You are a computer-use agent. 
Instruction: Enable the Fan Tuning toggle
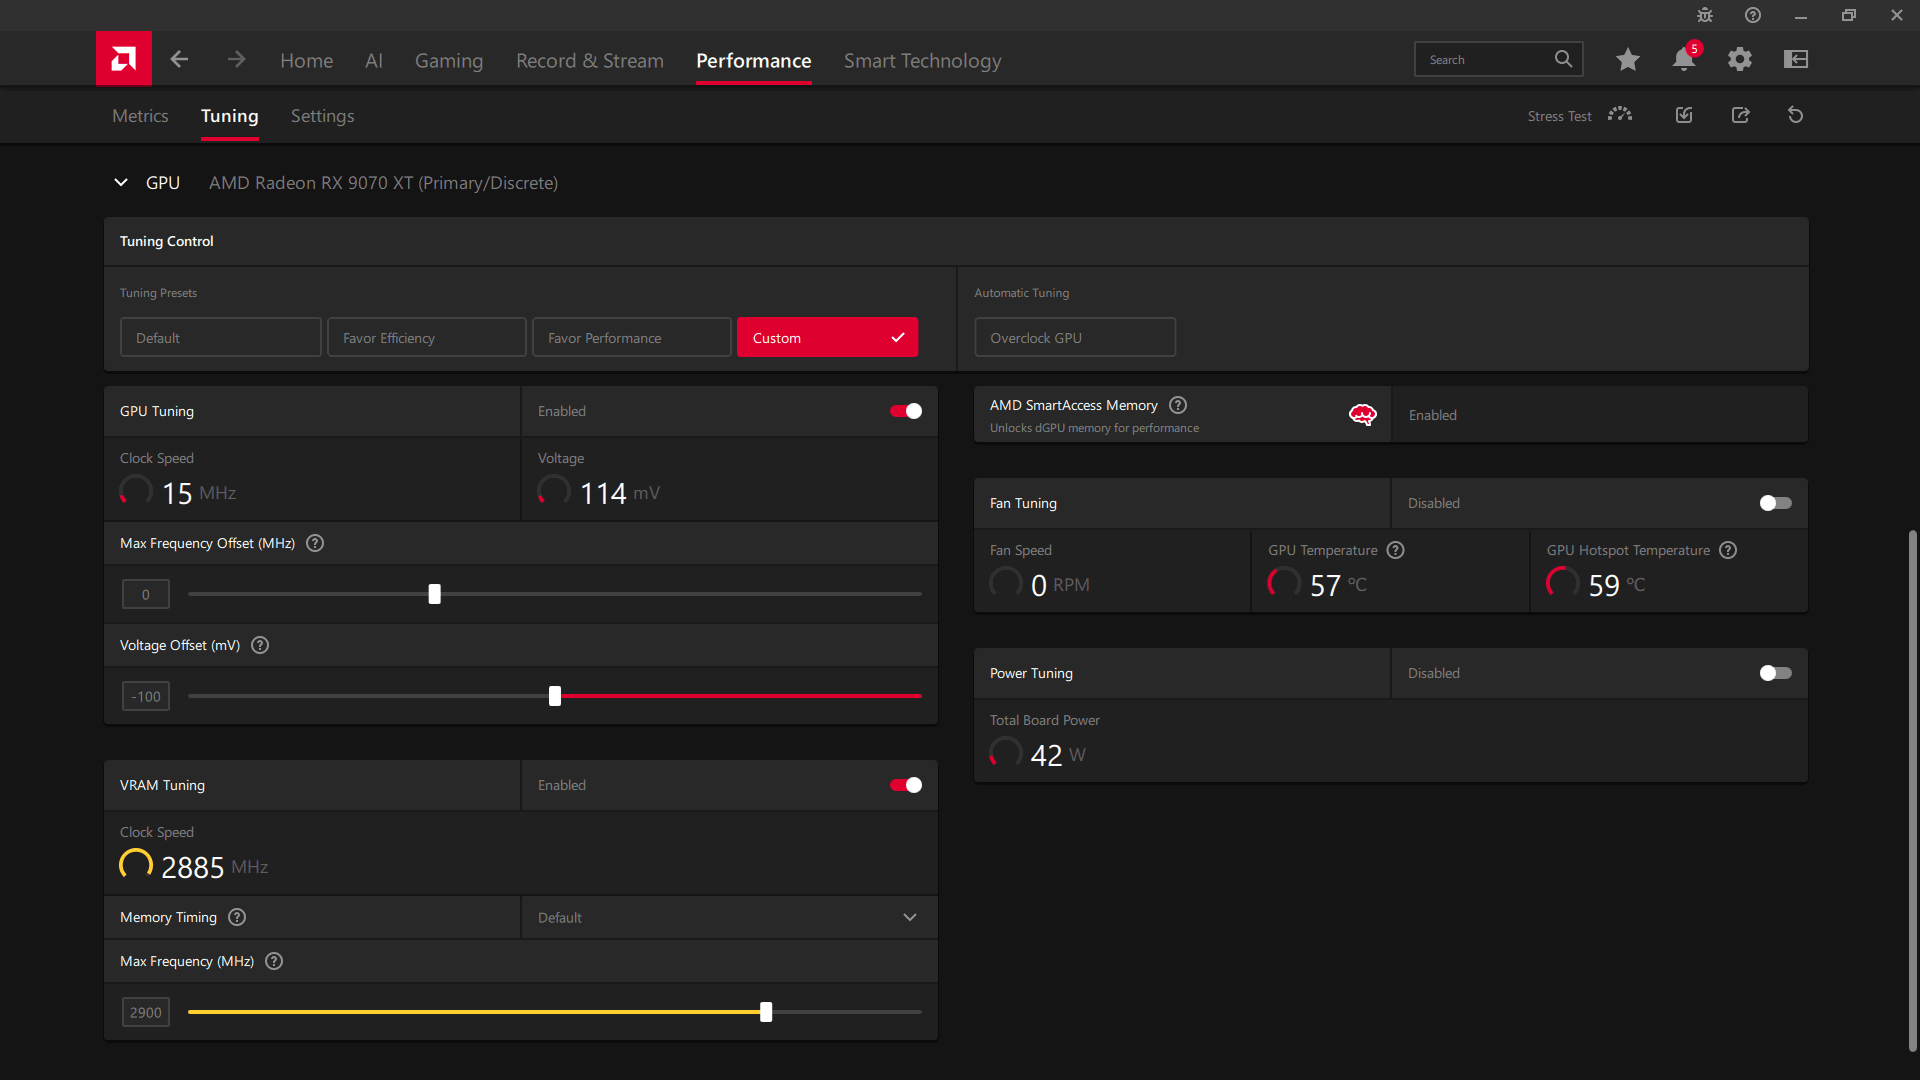1775,503
